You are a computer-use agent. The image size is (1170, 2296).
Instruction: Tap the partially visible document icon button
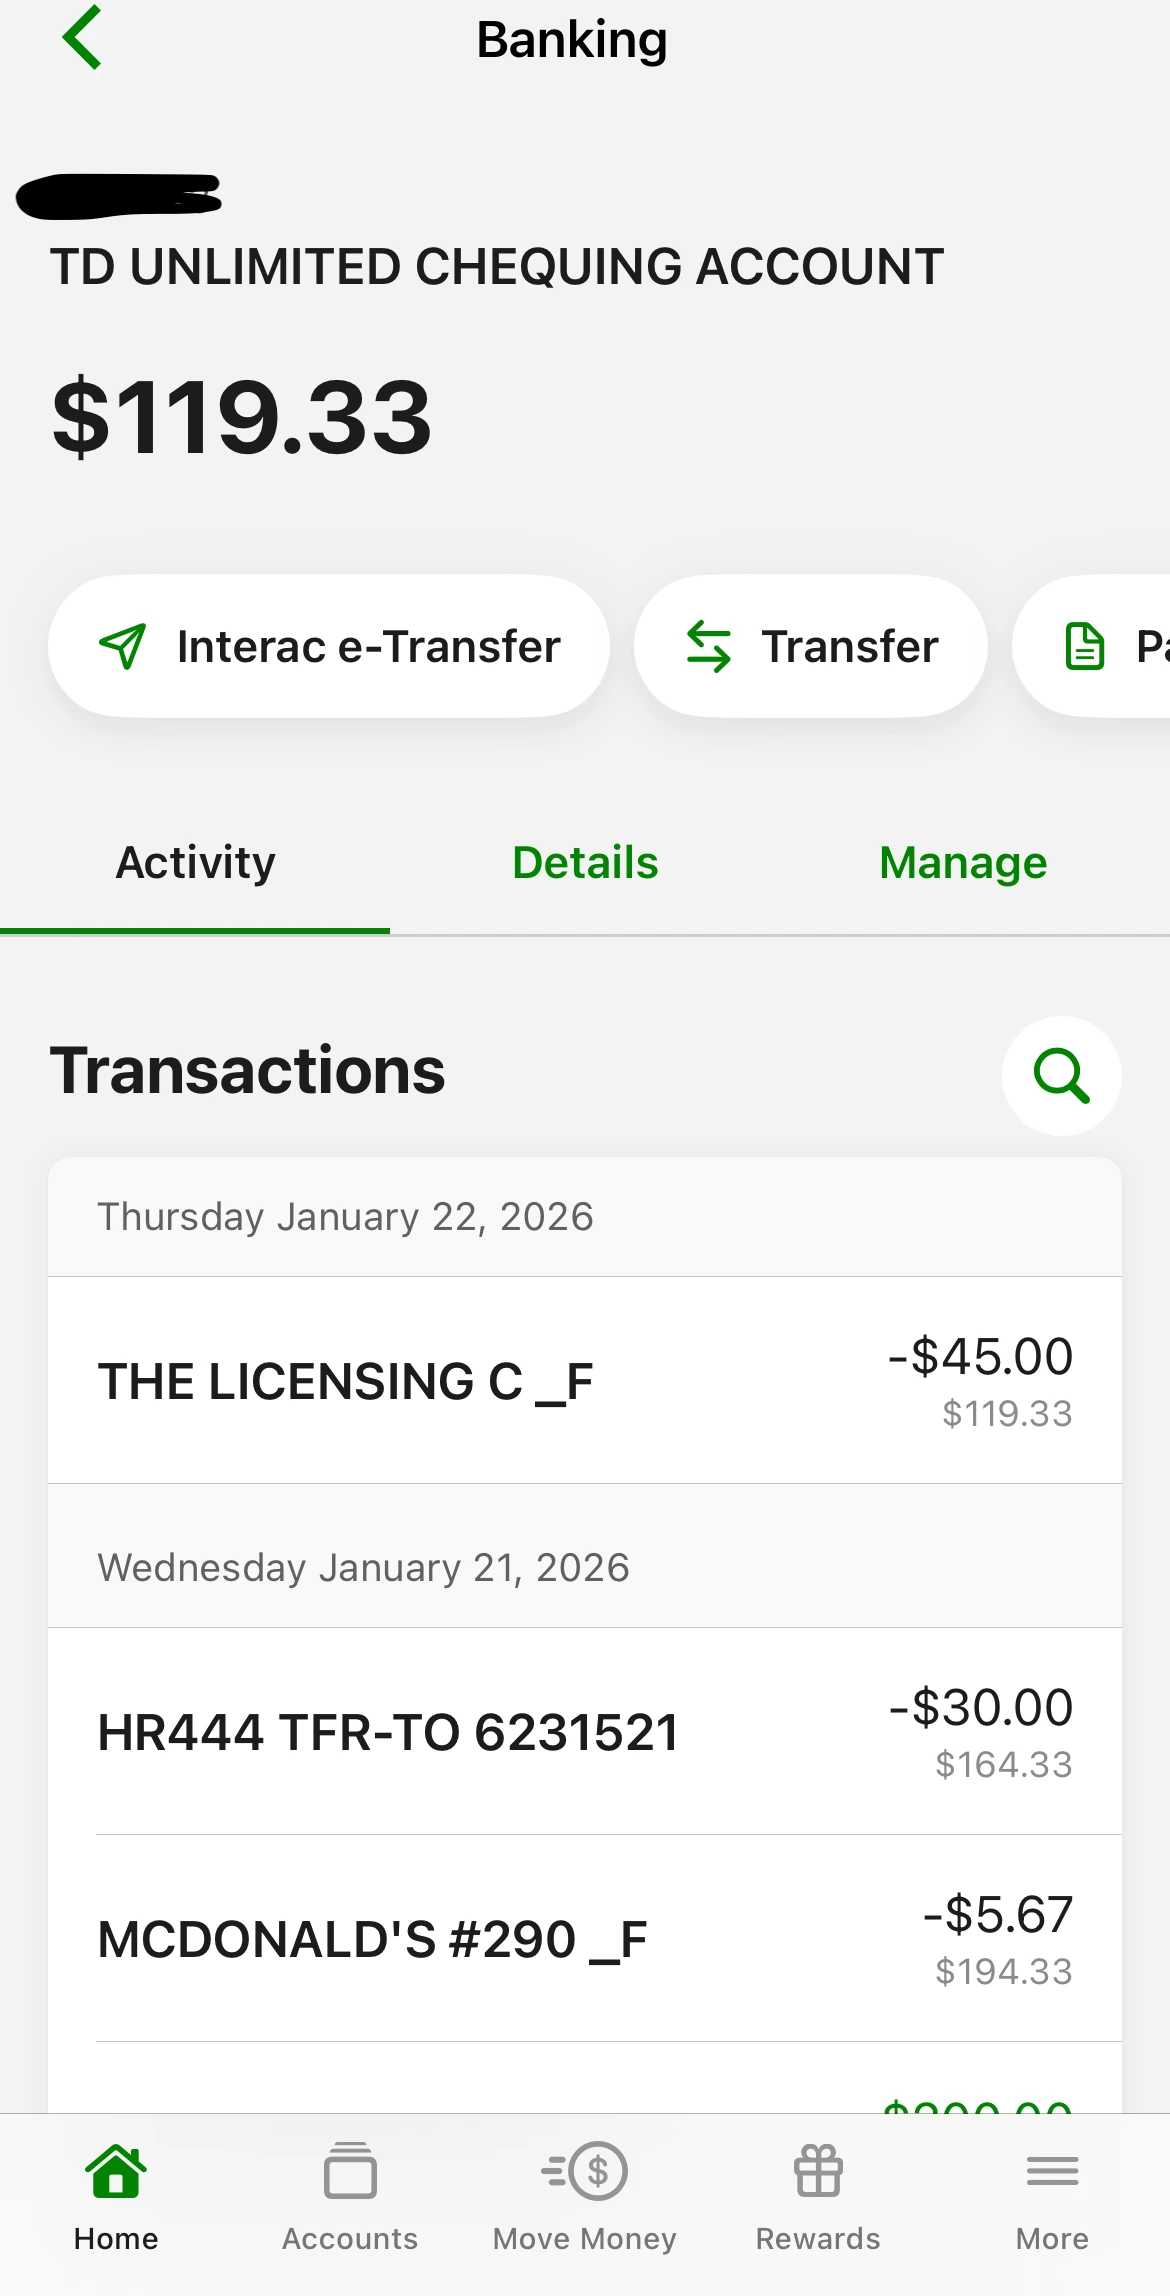(x=1085, y=646)
